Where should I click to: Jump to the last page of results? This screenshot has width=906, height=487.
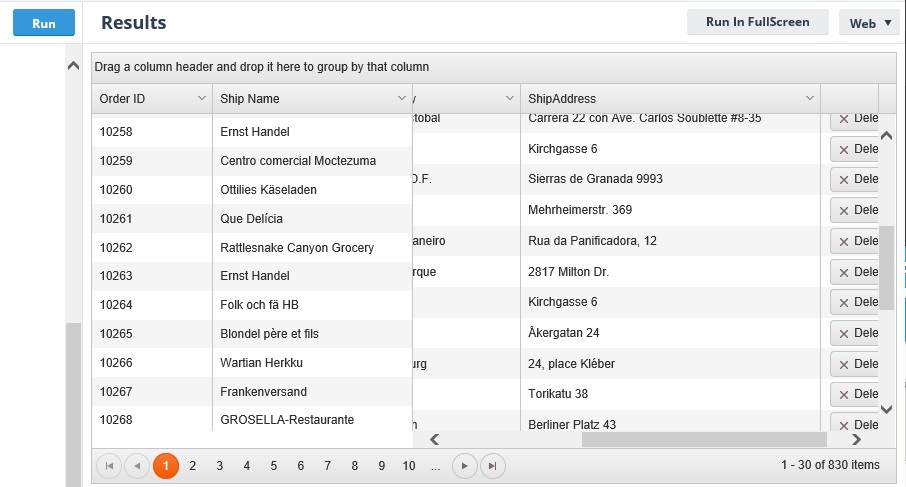[492, 465]
